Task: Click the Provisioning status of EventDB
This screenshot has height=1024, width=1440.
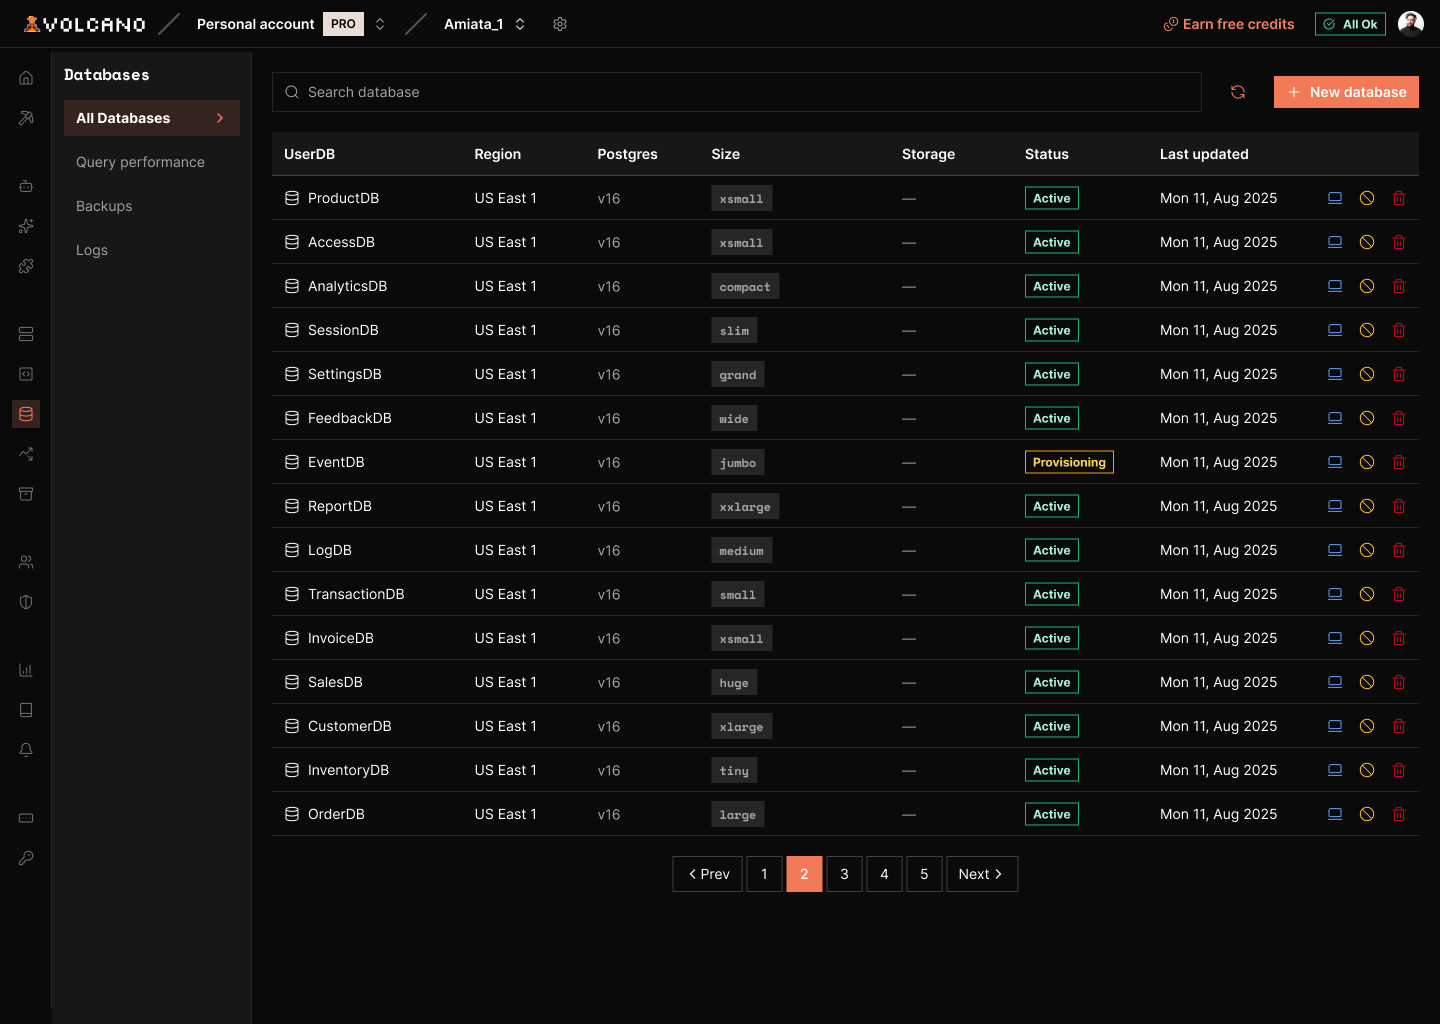Action: 1069,462
